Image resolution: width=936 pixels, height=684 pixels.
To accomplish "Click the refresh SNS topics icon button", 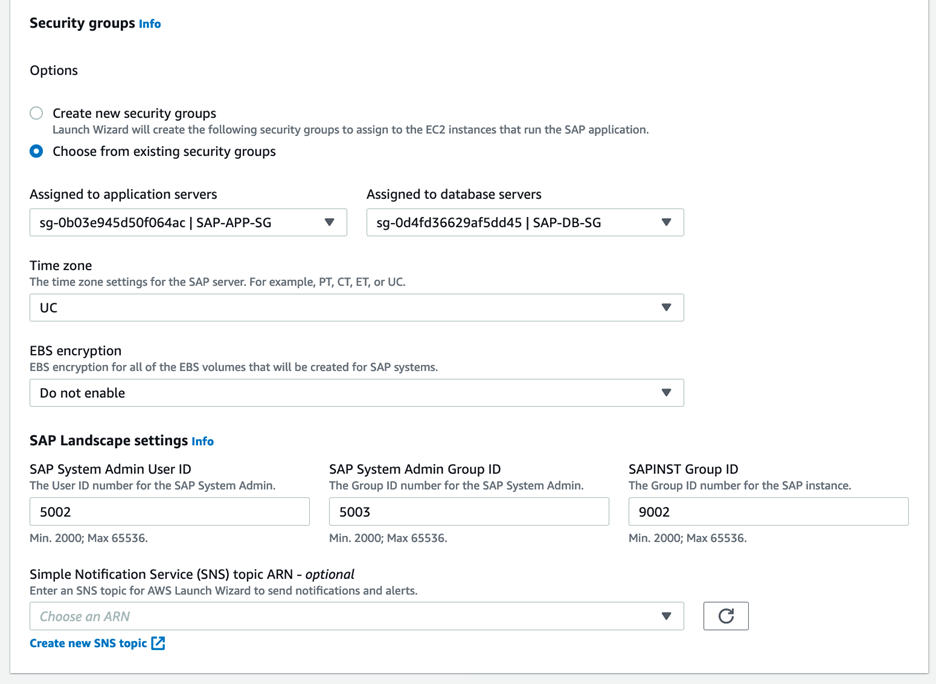I will 725,616.
